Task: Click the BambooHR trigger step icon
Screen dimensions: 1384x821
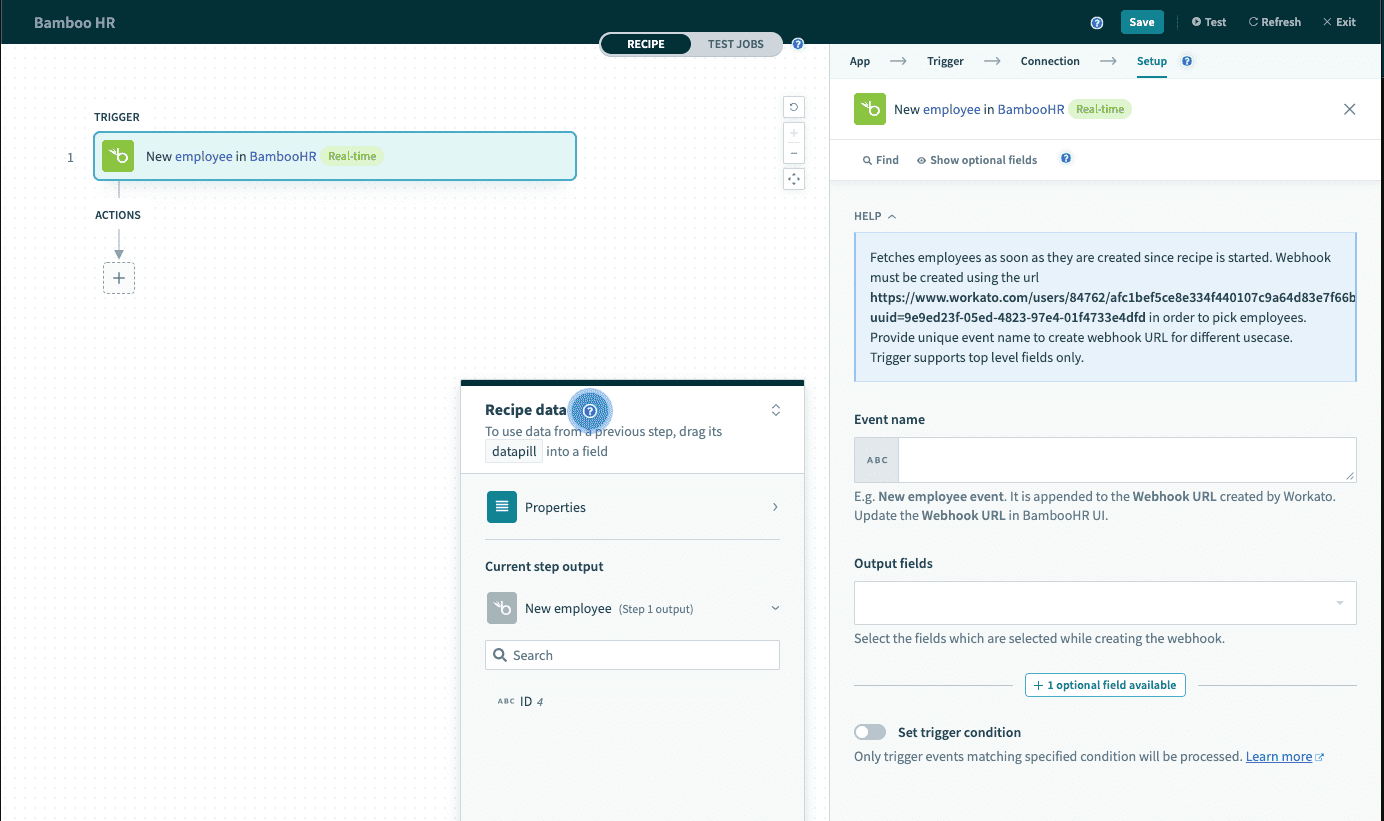Action: (118, 156)
